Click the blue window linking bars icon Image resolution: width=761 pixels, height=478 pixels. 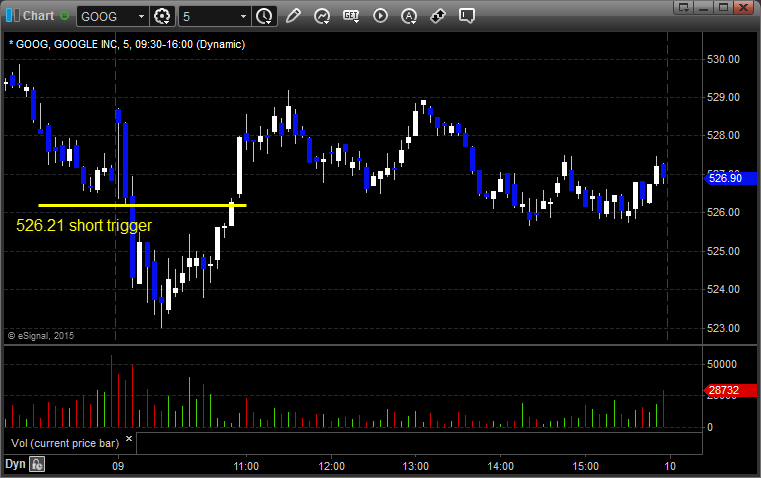(13, 16)
